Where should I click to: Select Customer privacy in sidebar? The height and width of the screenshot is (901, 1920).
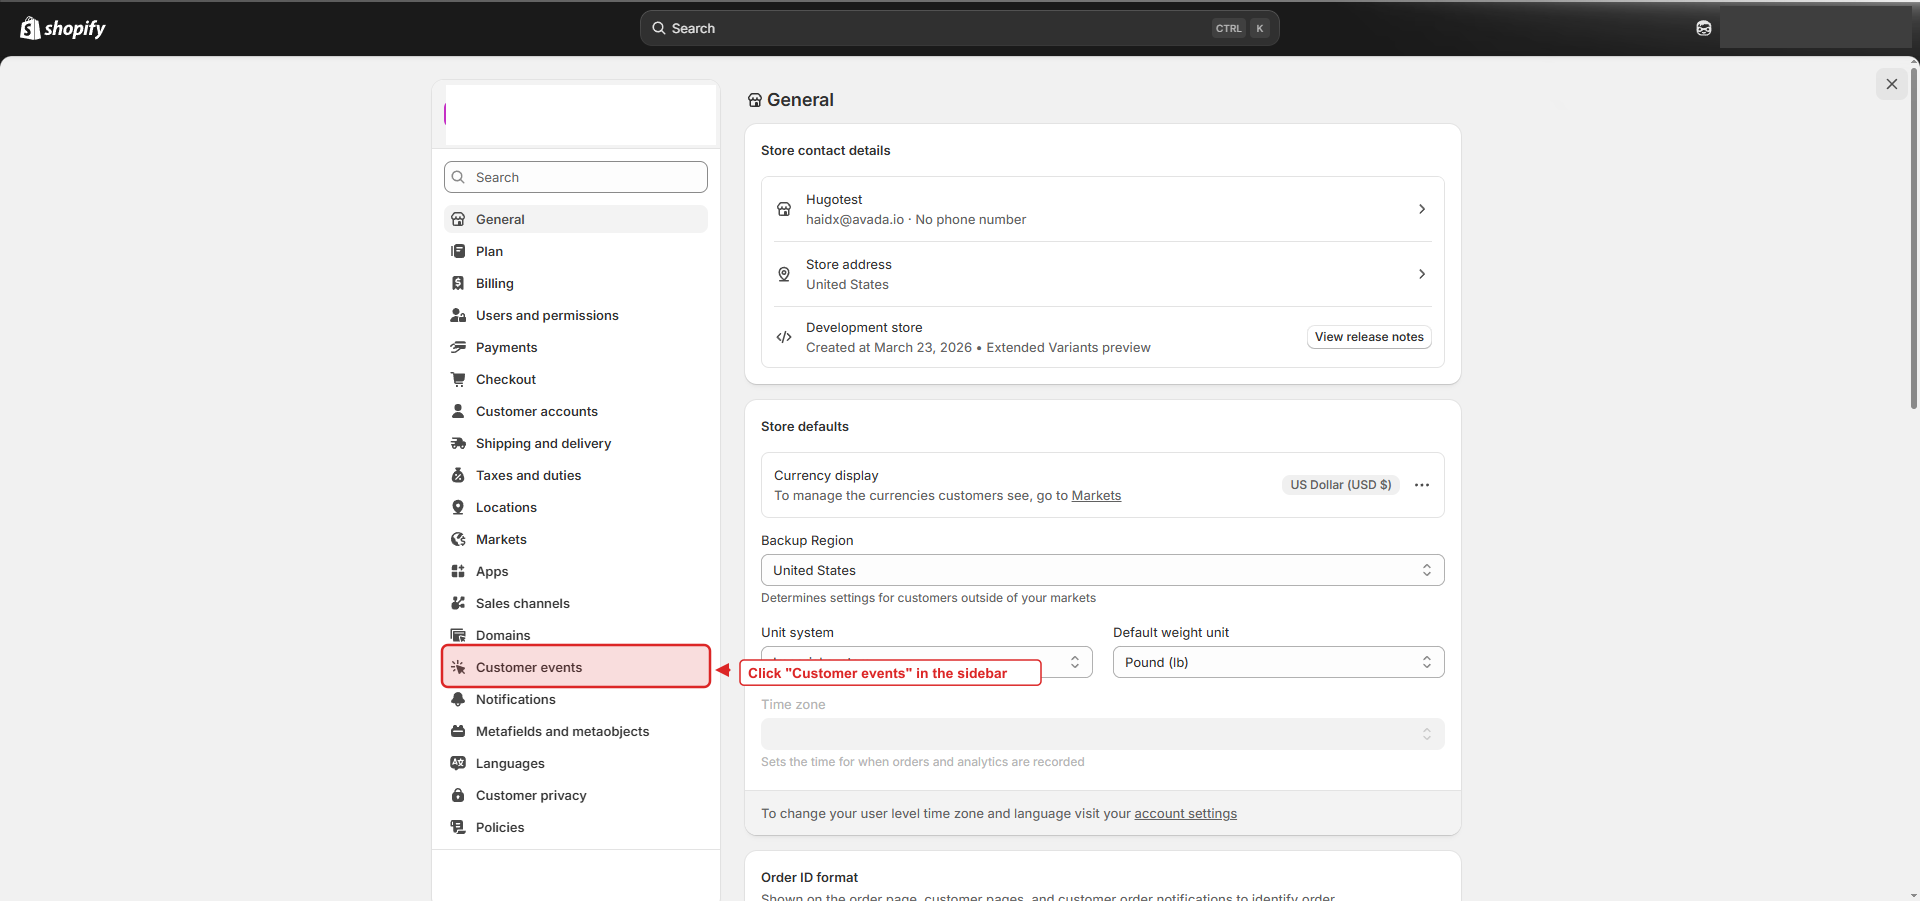point(576,795)
